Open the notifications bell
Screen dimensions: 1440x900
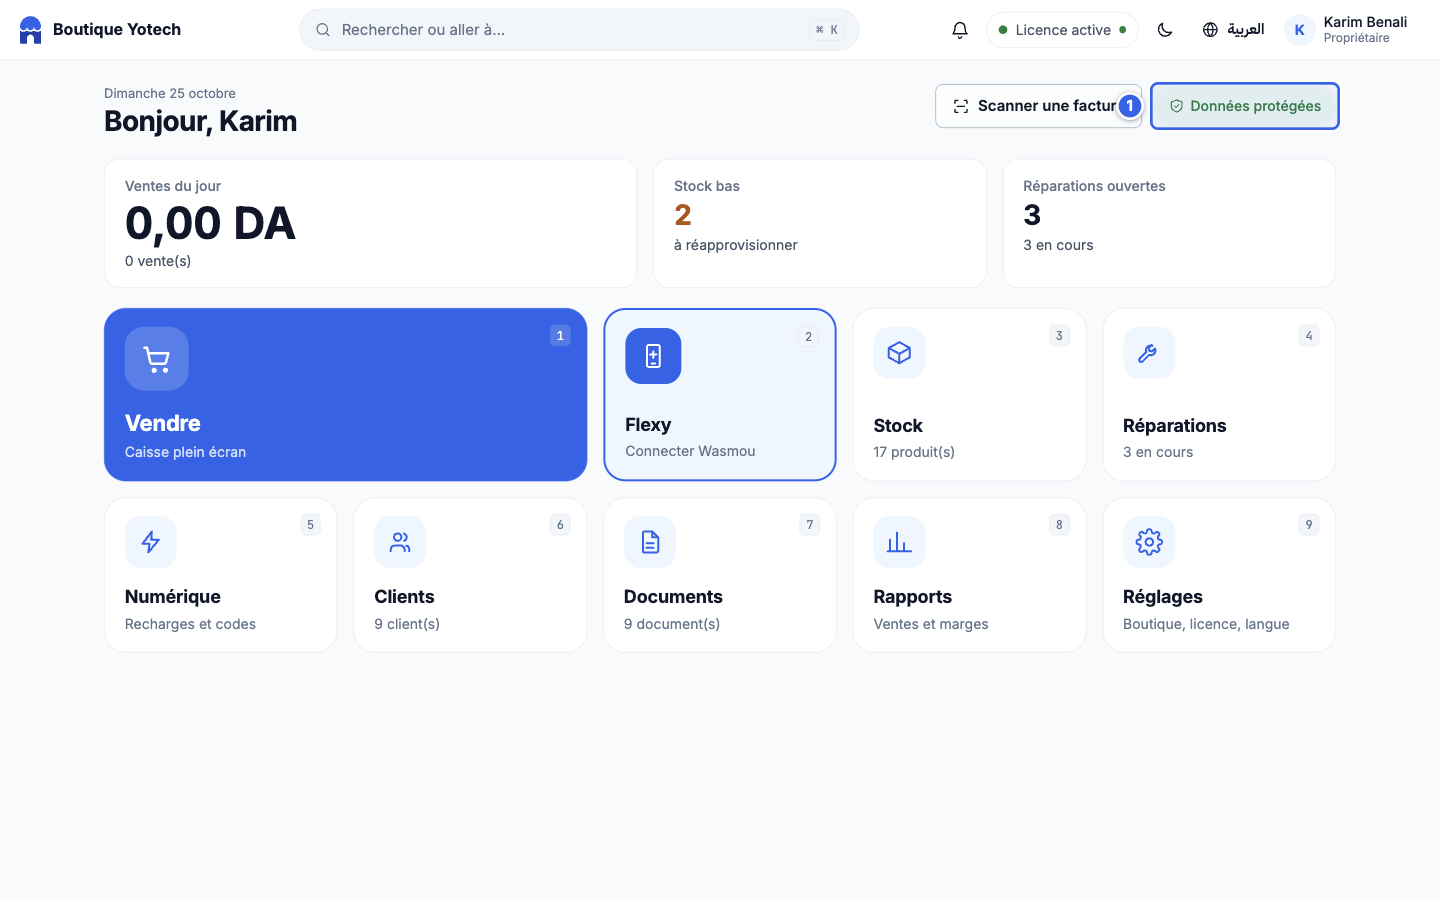[x=960, y=30]
